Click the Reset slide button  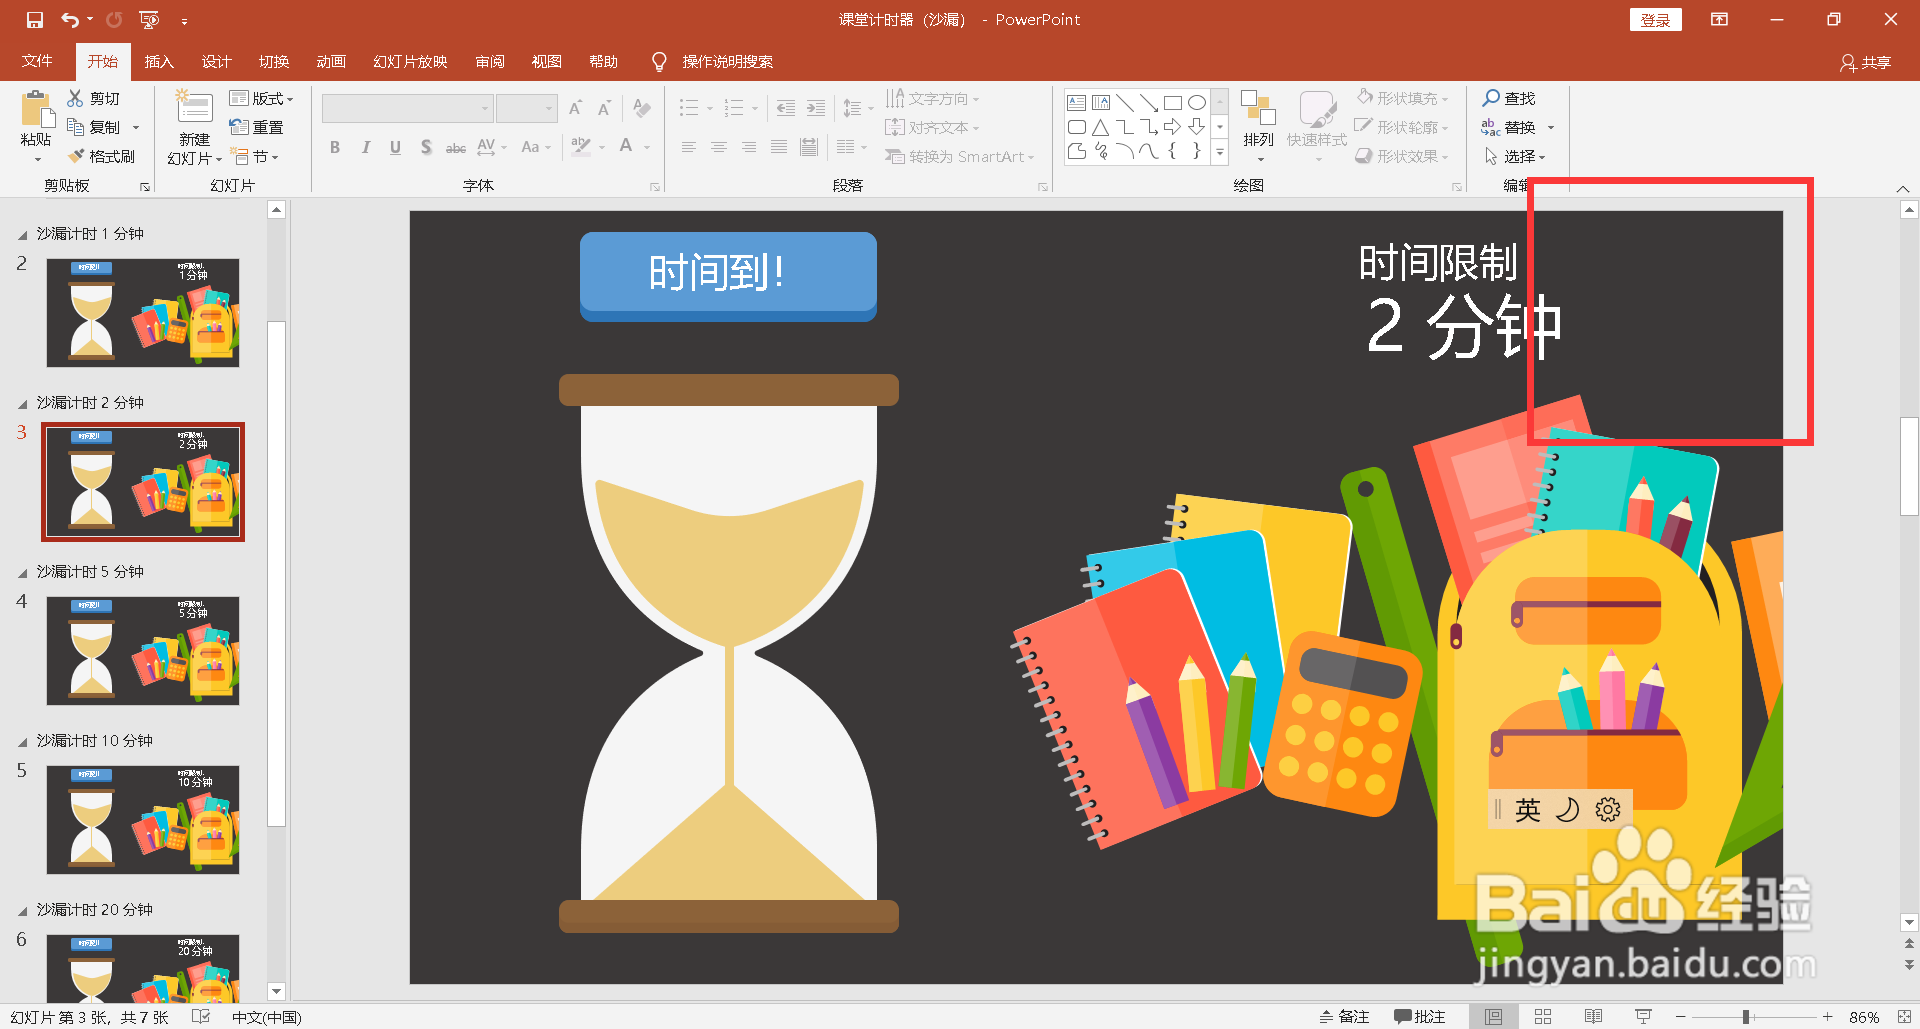(256, 127)
